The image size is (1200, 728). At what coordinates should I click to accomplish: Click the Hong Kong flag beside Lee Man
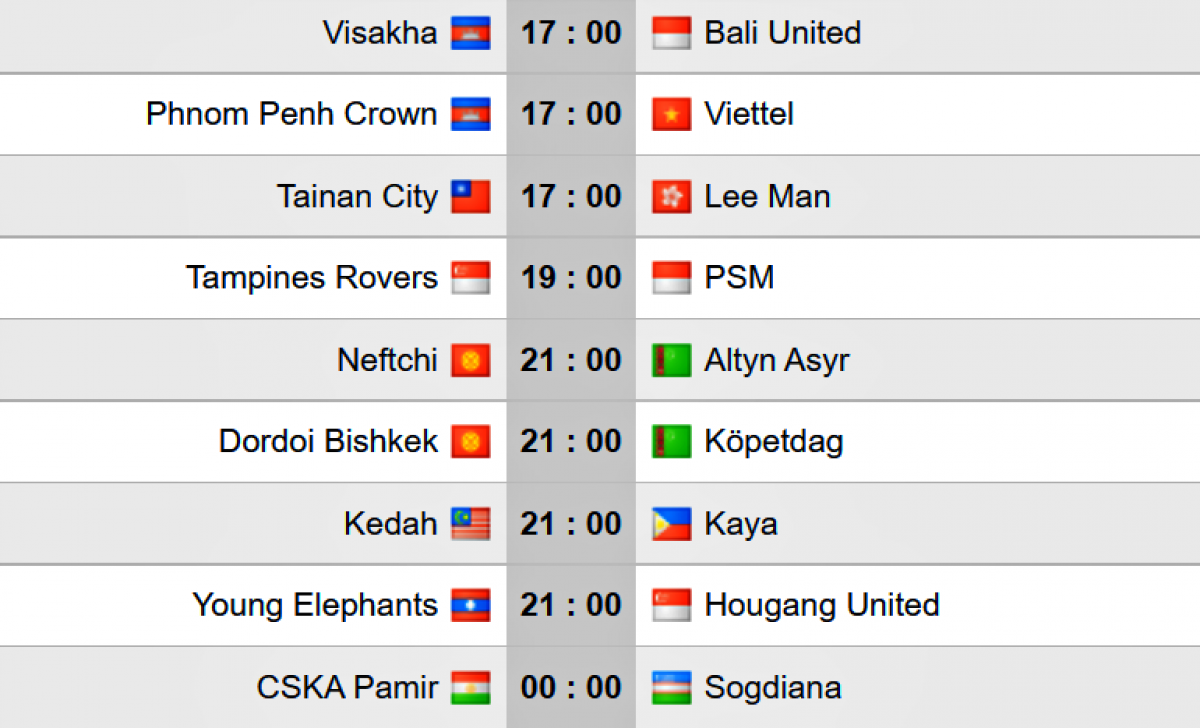(671, 197)
